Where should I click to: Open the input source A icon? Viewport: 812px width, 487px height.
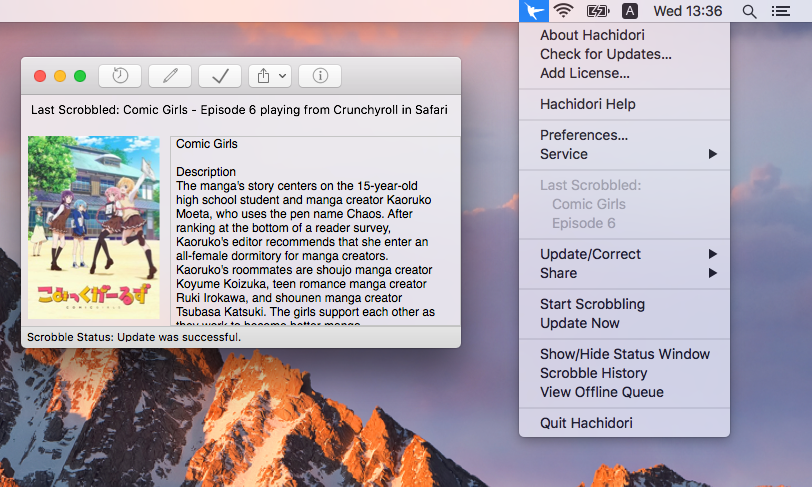point(630,11)
